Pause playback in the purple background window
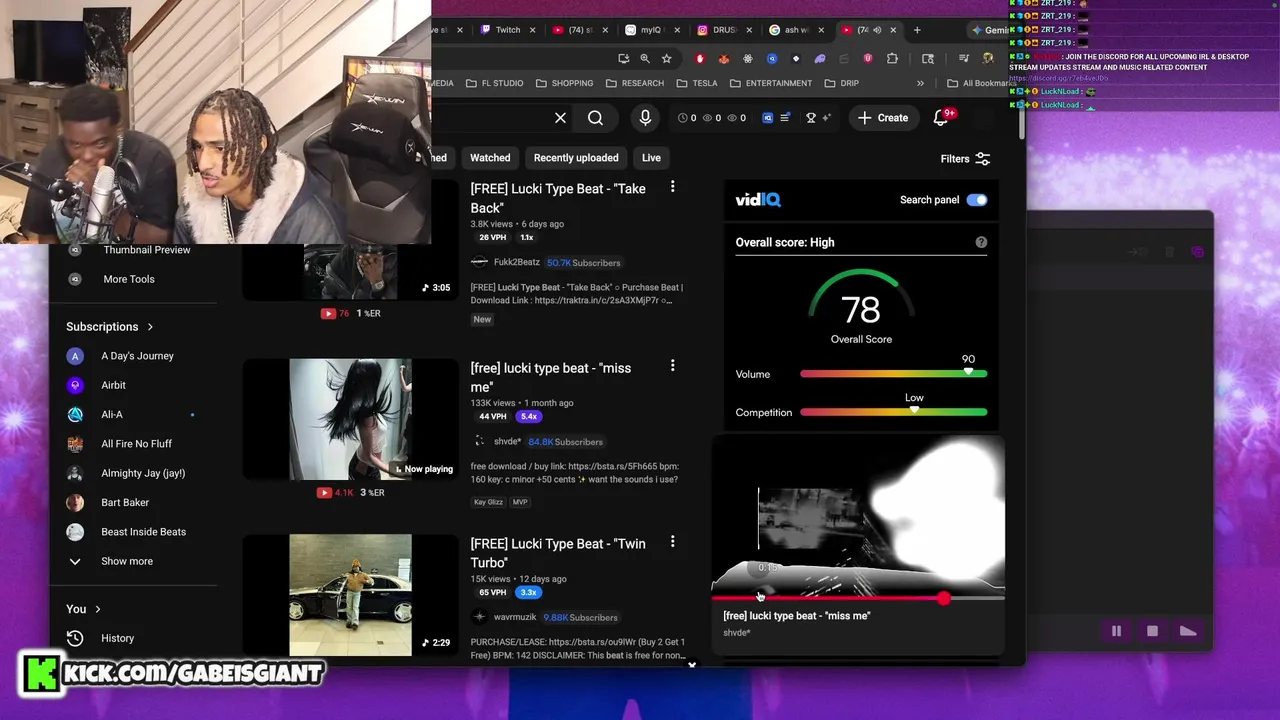The height and width of the screenshot is (720, 1280). coord(1116,631)
